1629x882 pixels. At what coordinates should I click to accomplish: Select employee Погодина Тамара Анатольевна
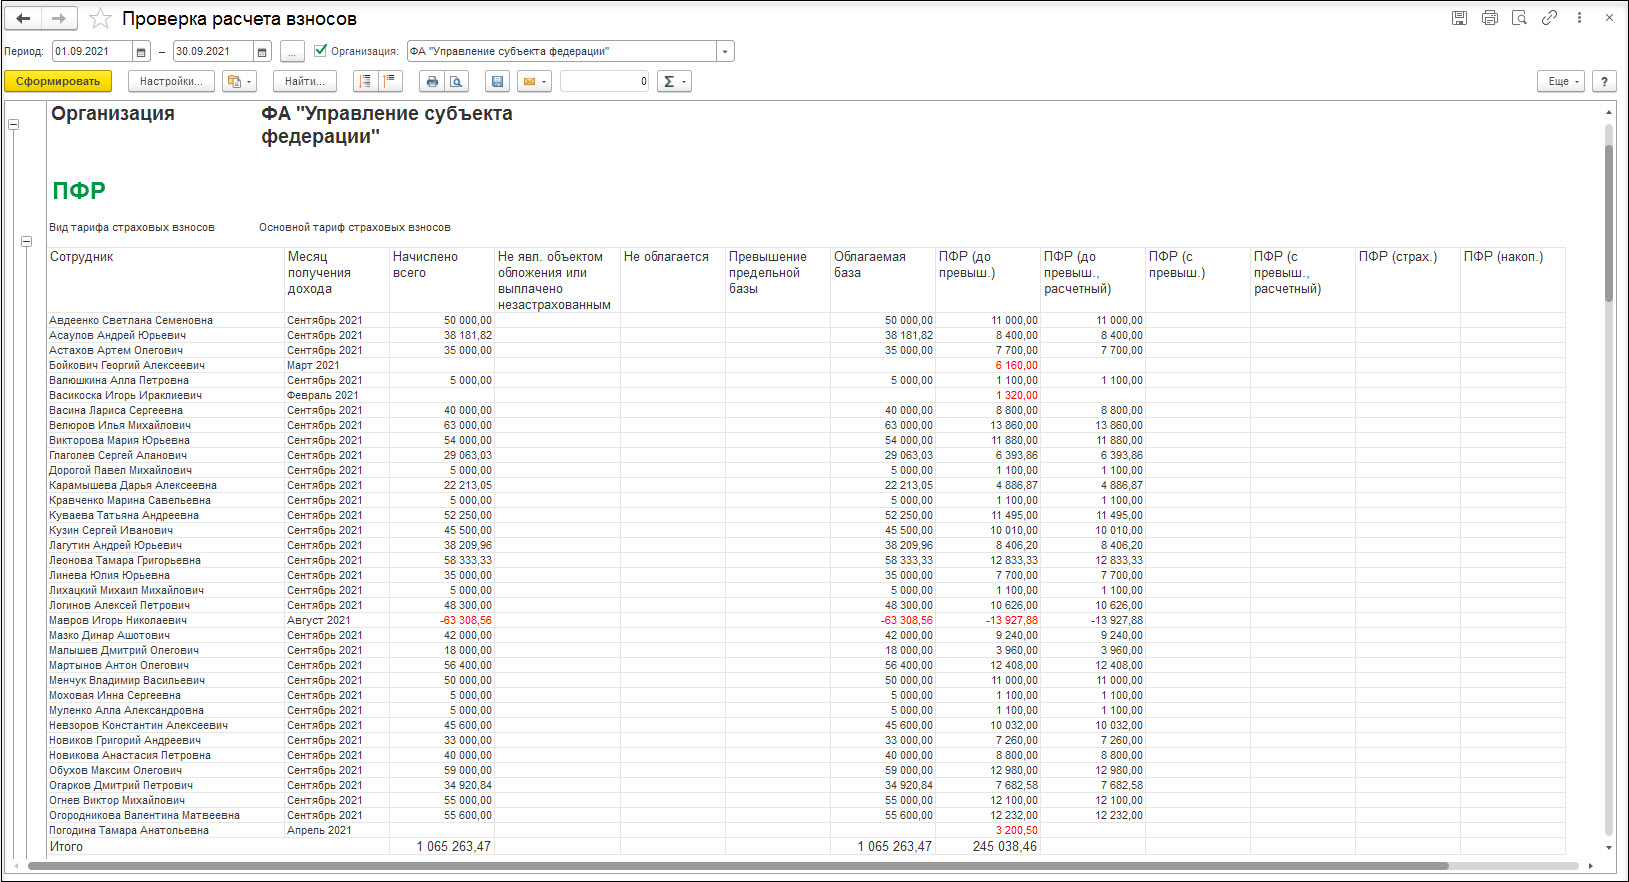[x=129, y=831]
